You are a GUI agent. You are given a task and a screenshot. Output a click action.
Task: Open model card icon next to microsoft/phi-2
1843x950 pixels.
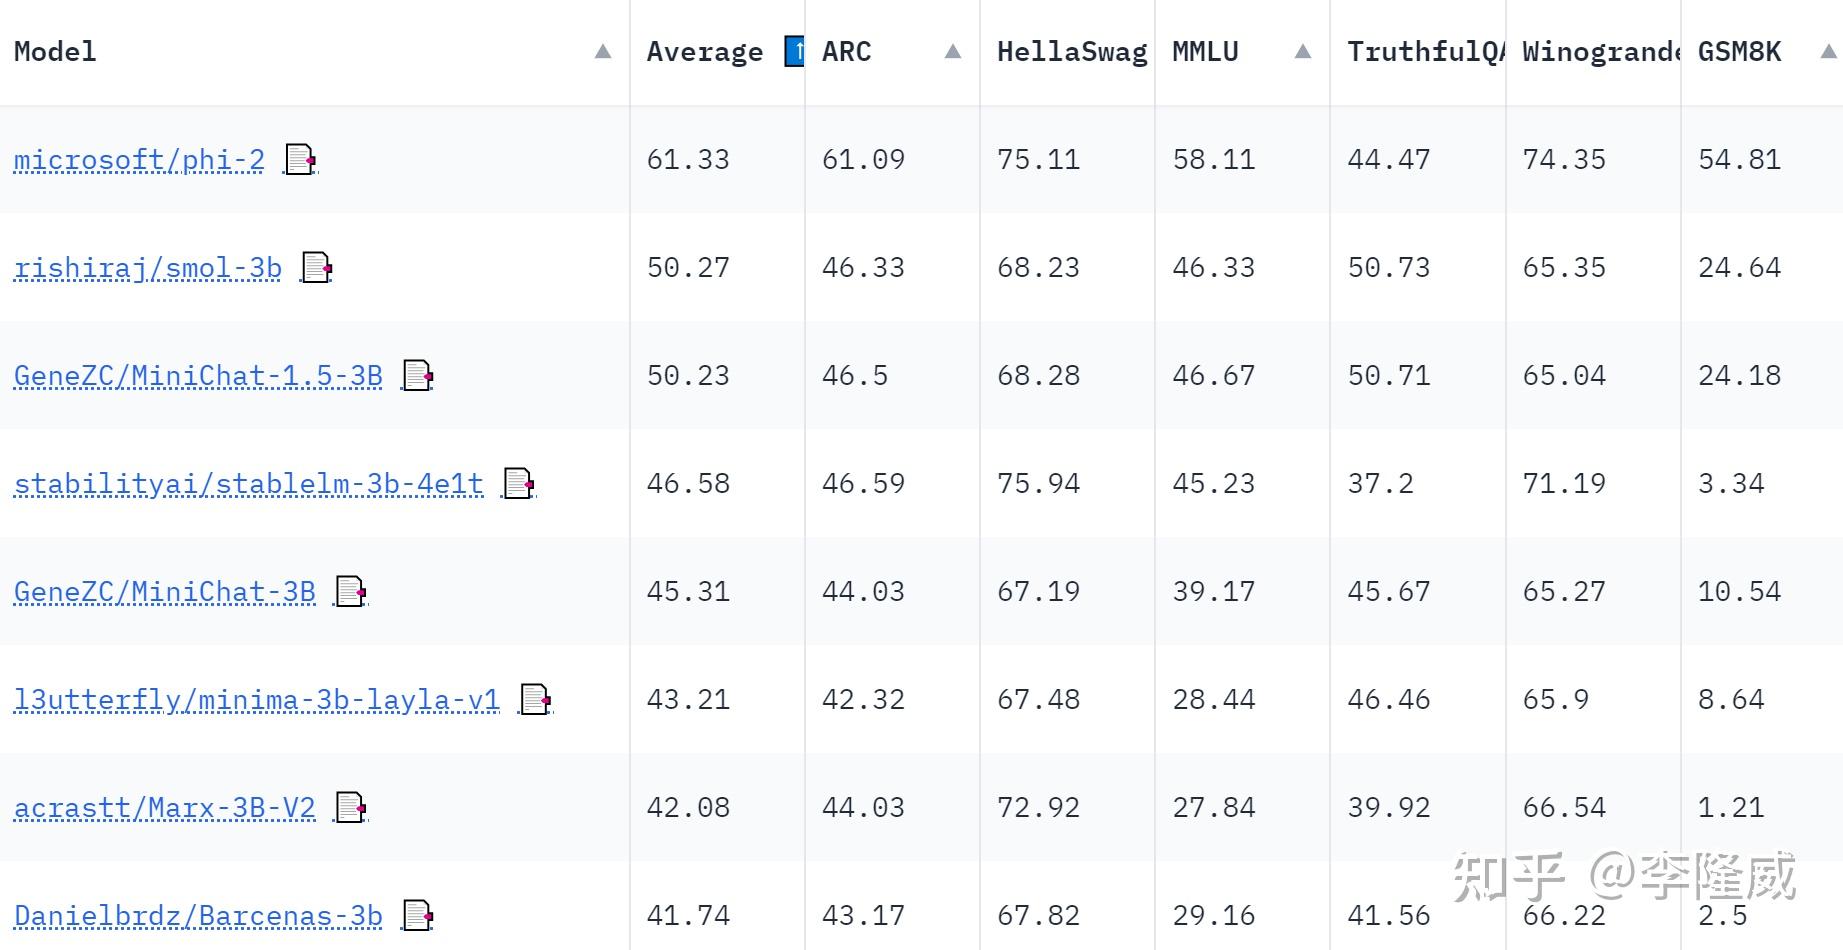[x=300, y=160]
